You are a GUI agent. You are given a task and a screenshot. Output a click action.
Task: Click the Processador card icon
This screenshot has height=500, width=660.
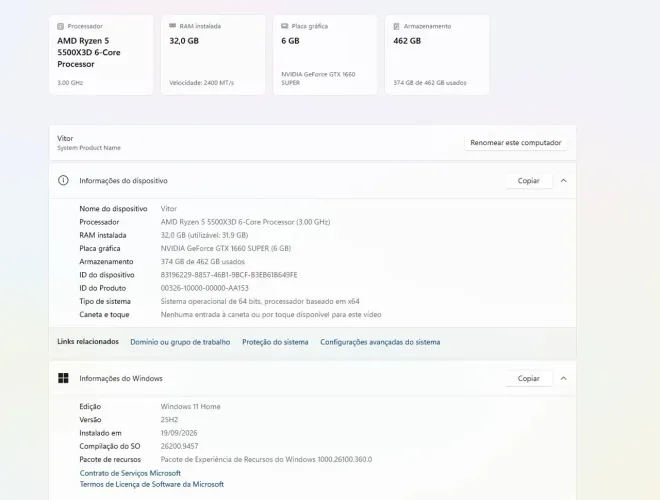(x=60, y=27)
